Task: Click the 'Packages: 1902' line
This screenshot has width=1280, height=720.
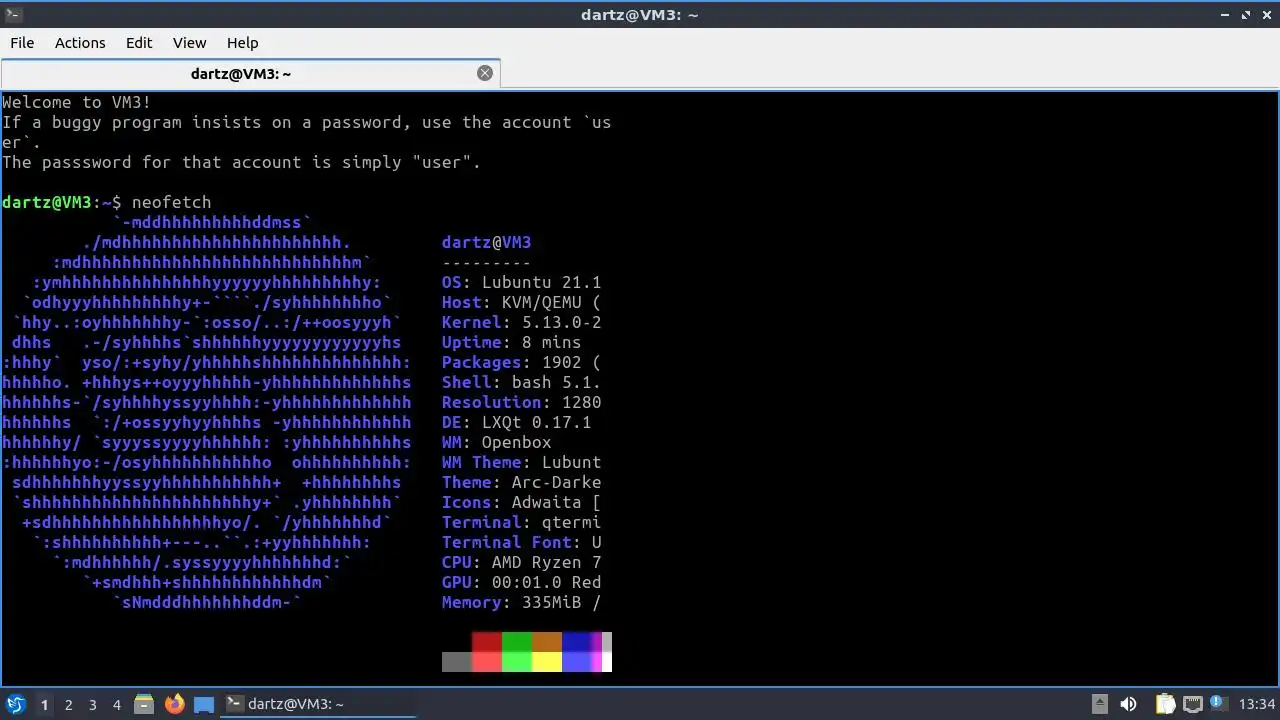Action: 522,362
